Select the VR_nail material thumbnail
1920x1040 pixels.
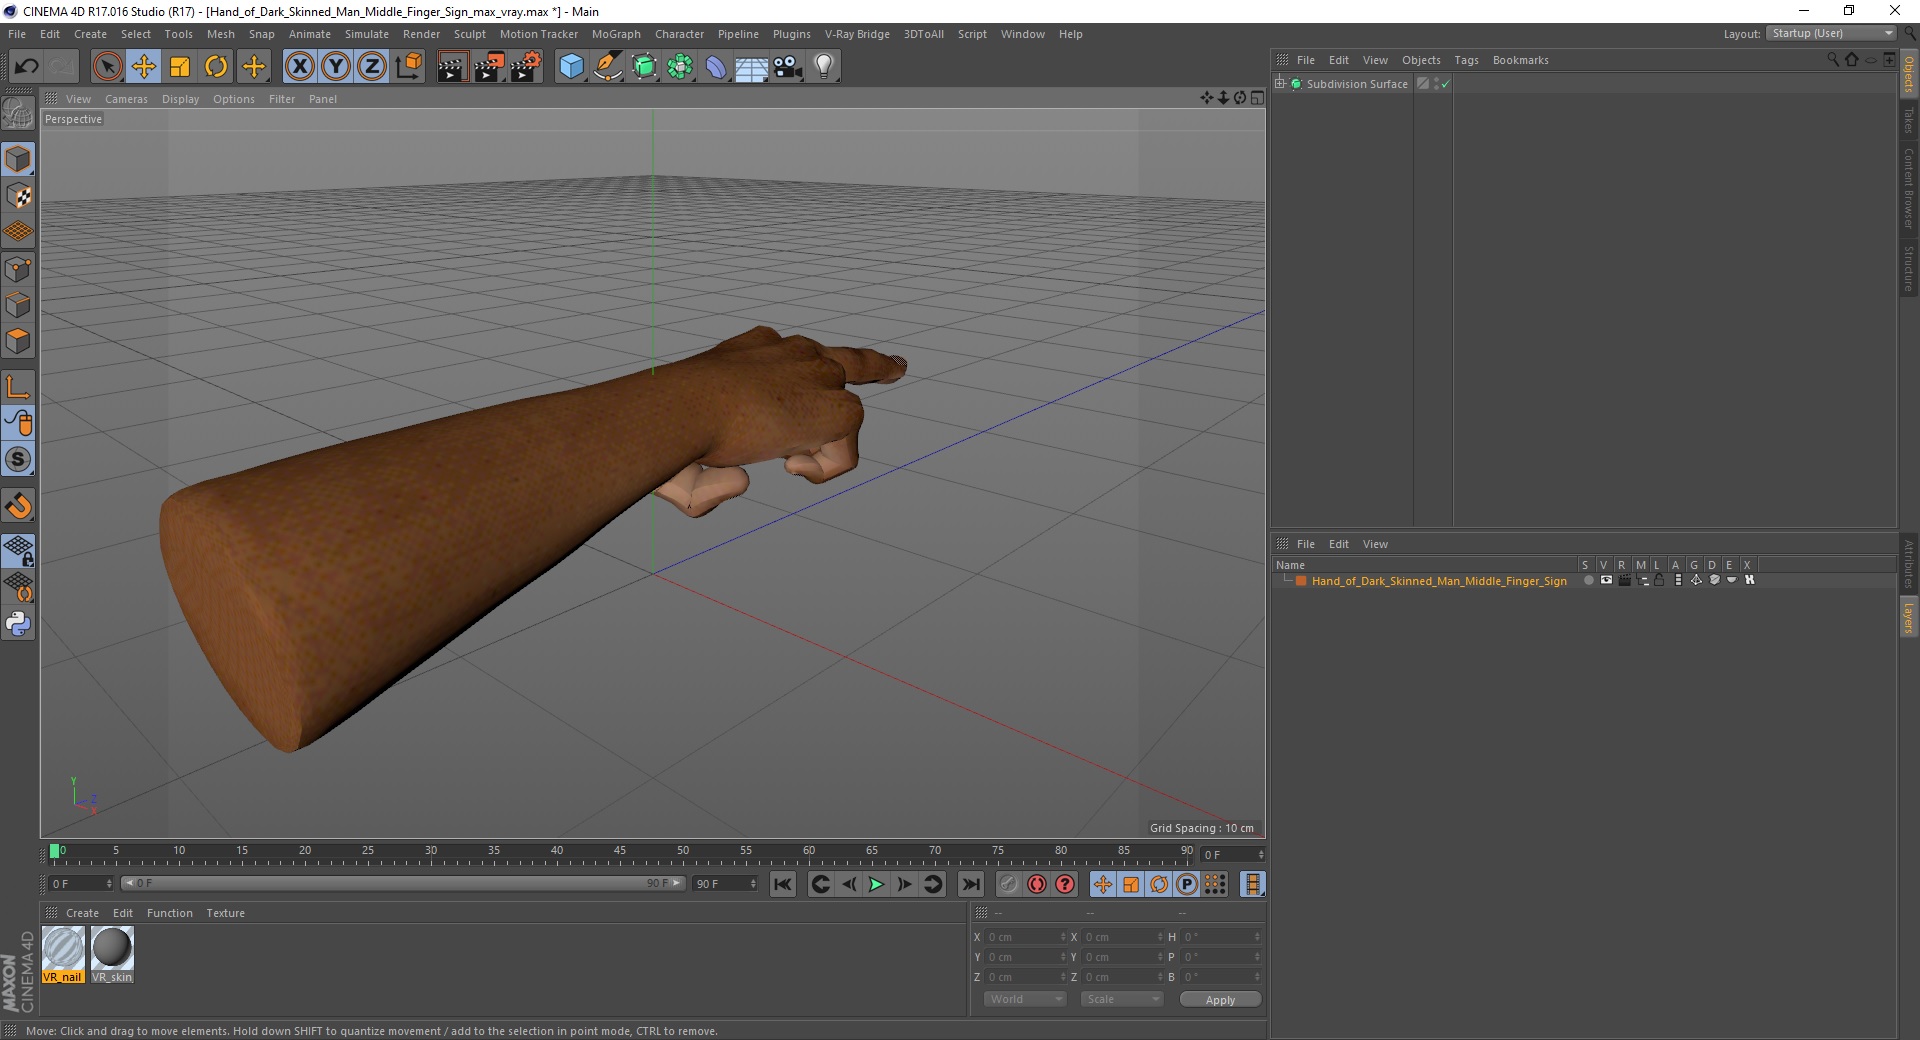tap(63, 954)
